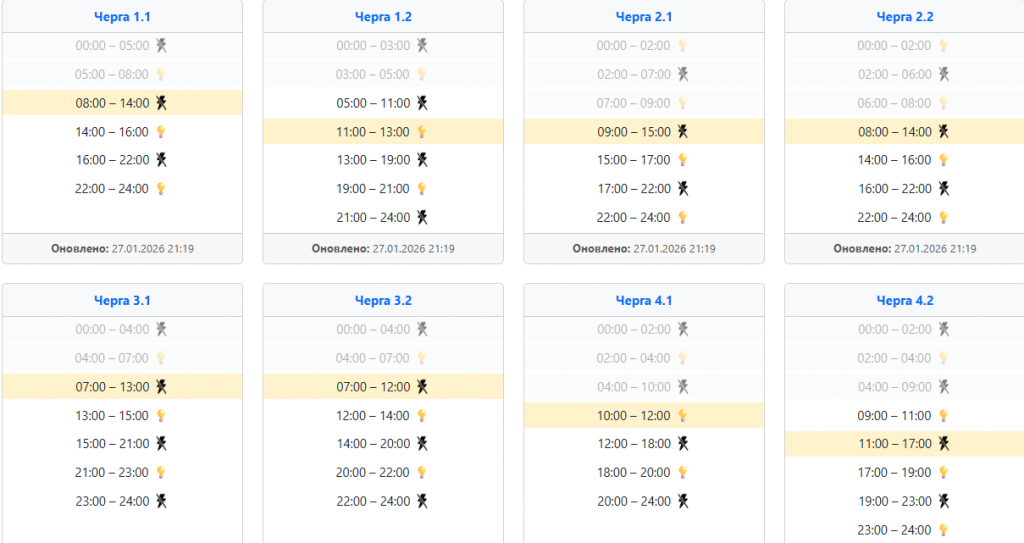This screenshot has height=543, width=1024.
Task: Click the lightbulb icon beside 12:00 – 14:00 in Черга 3.2
Action: tap(422, 415)
